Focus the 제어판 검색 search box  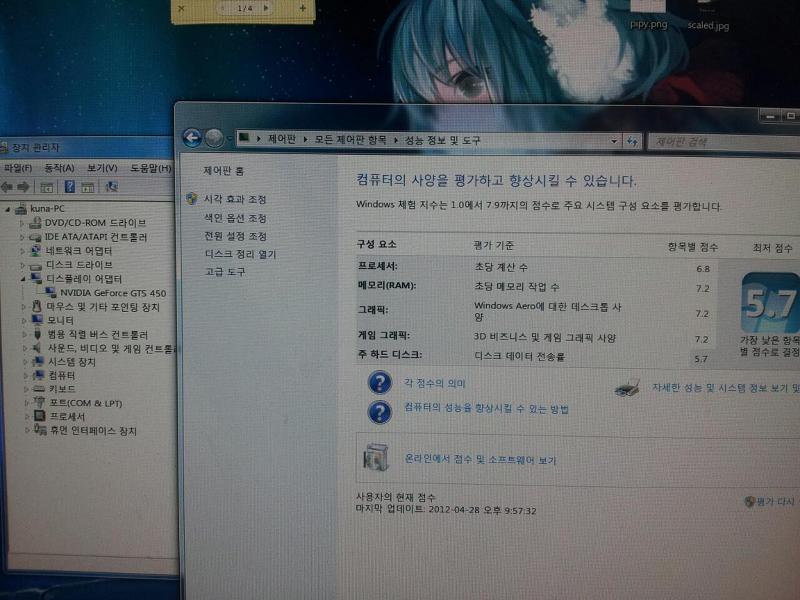pos(723,142)
